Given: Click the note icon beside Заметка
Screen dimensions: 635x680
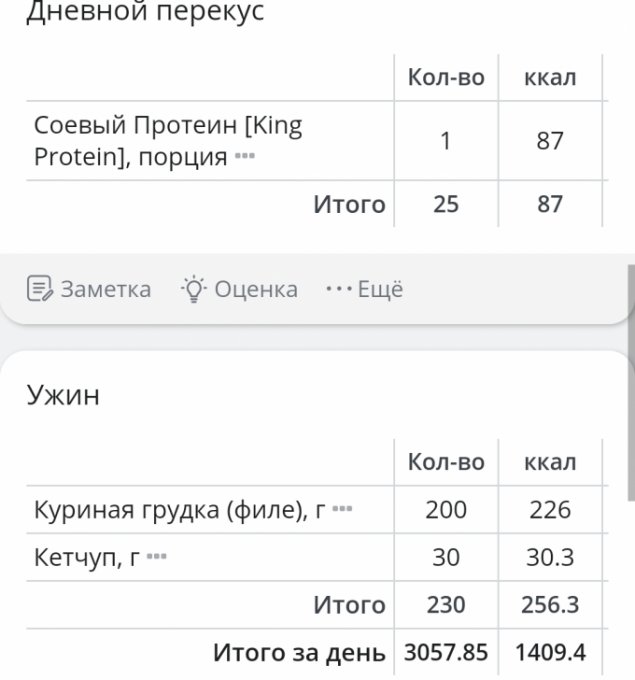Looking at the screenshot, I should 39,289.
